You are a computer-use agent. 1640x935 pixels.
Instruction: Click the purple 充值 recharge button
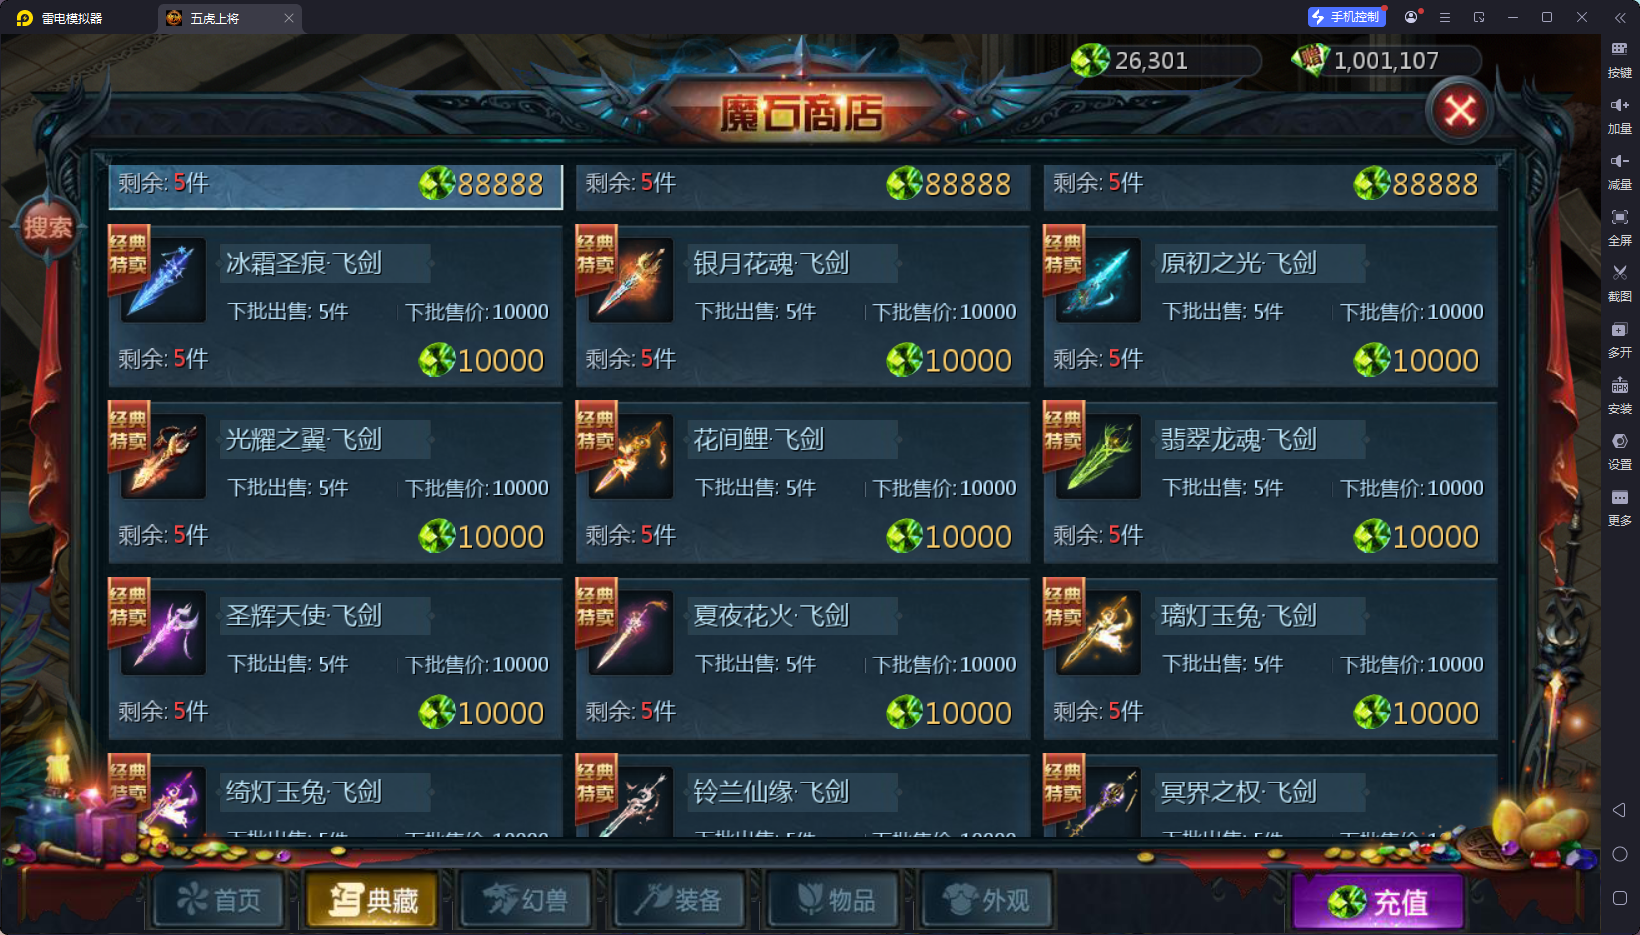pyautogui.click(x=1378, y=902)
